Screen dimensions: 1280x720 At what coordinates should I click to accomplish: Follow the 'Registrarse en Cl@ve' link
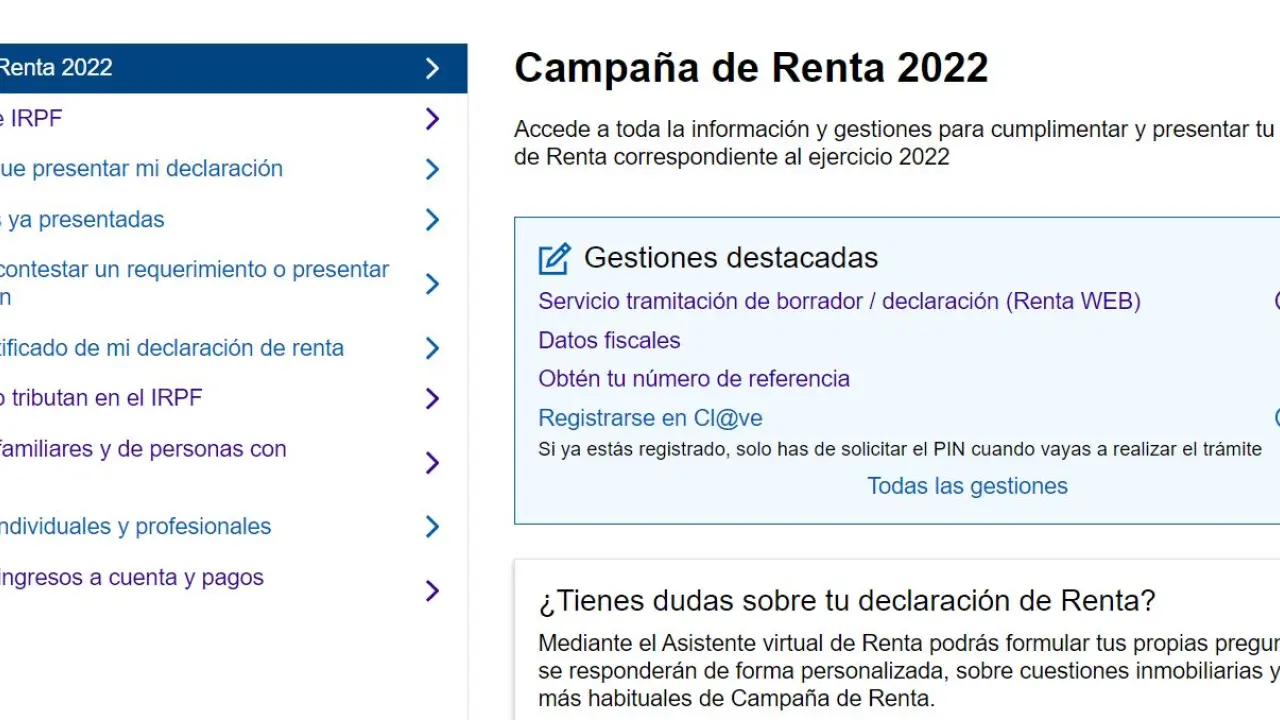click(x=650, y=418)
